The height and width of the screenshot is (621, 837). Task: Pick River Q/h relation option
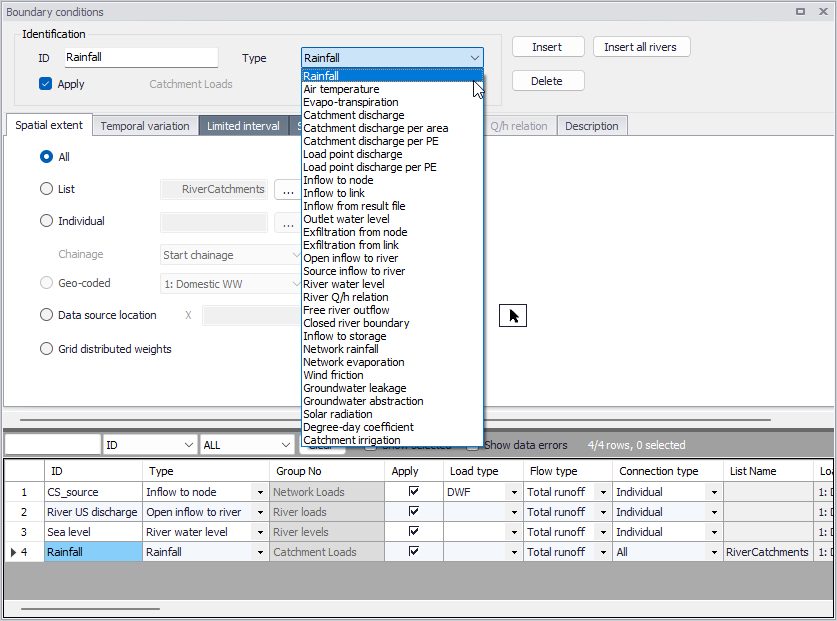pos(392,297)
